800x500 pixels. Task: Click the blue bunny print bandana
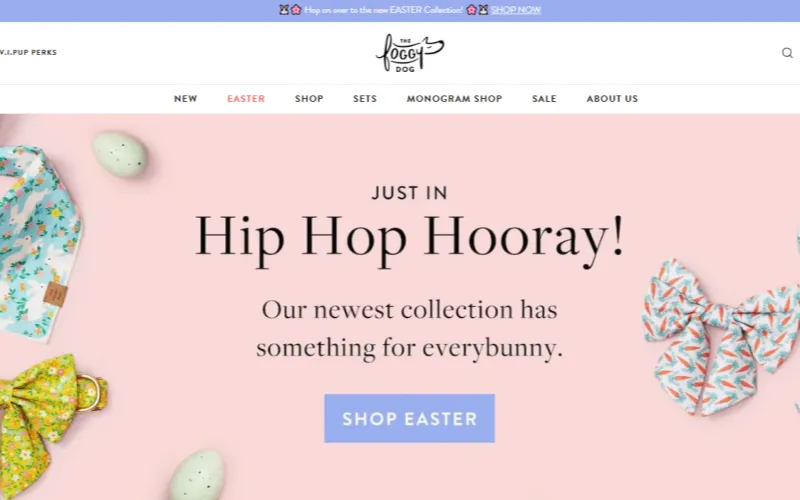coord(38,242)
